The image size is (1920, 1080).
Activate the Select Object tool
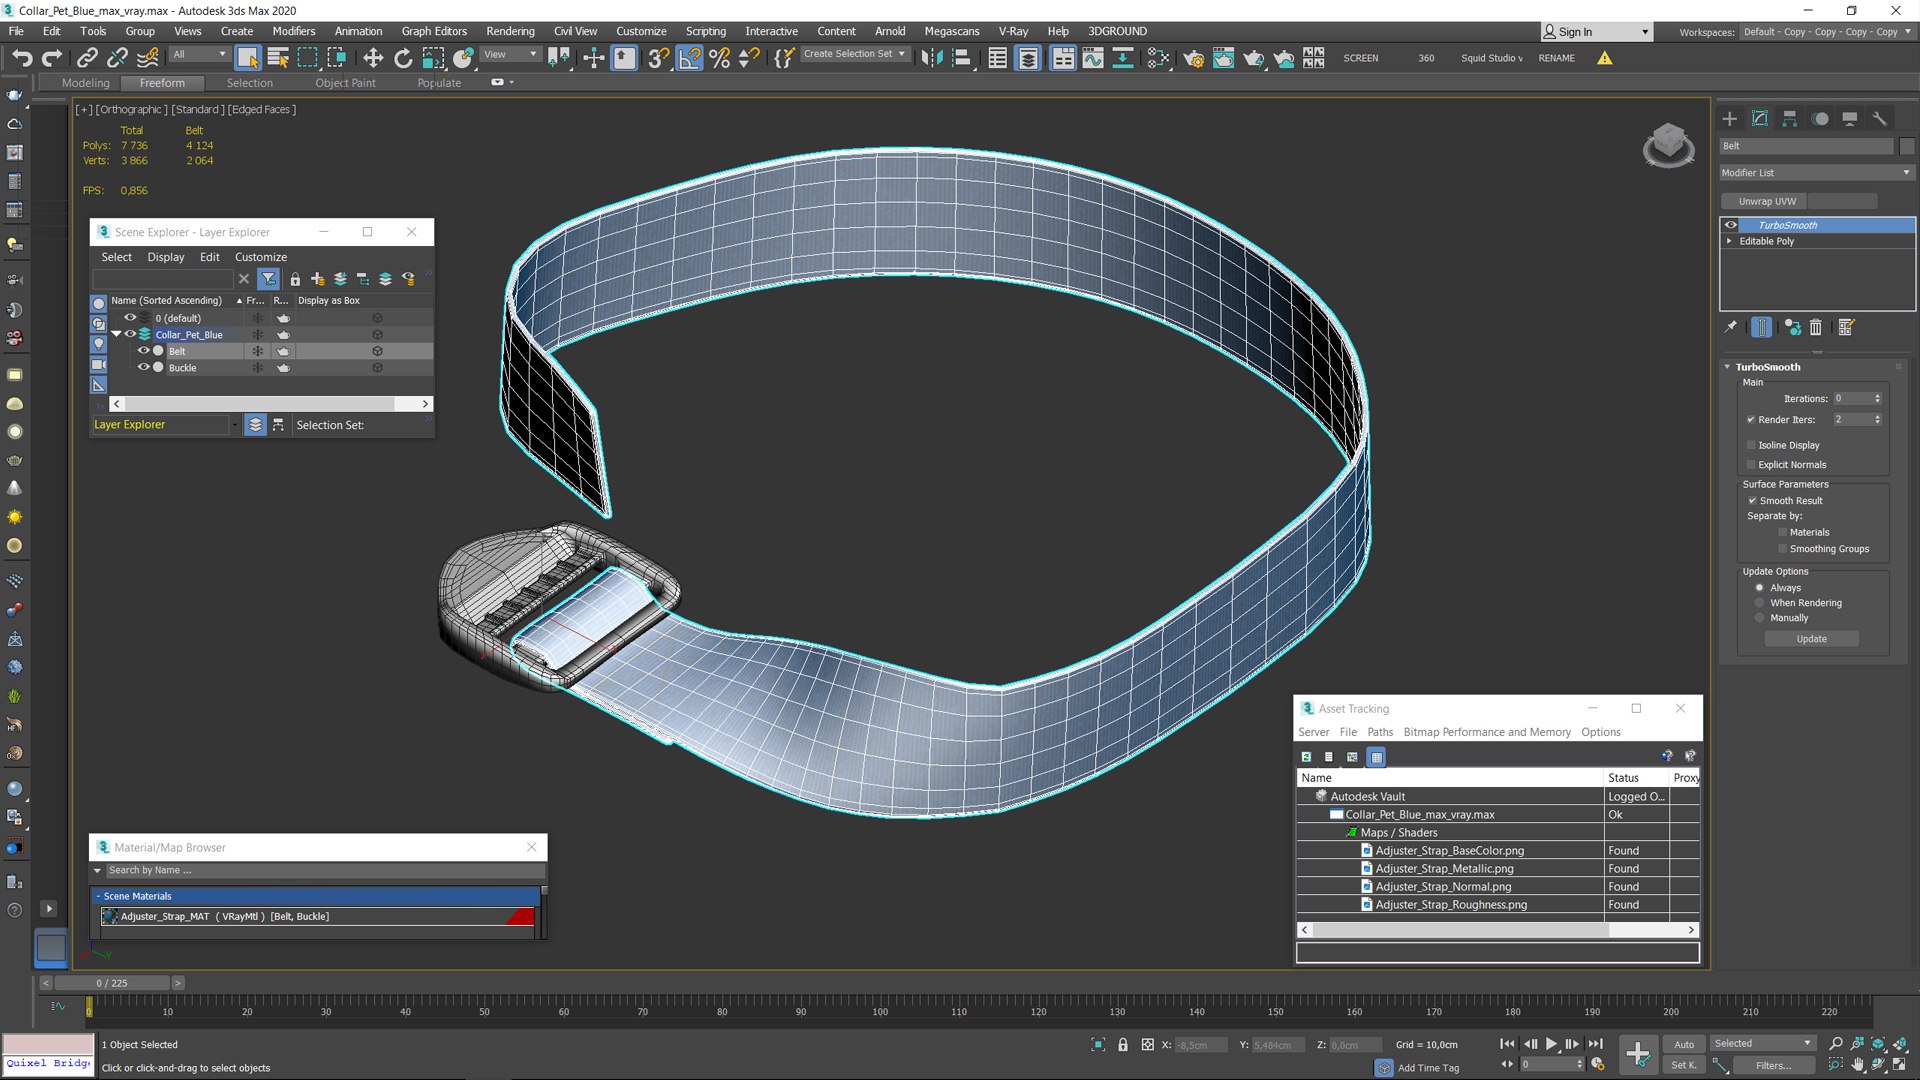point(247,58)
